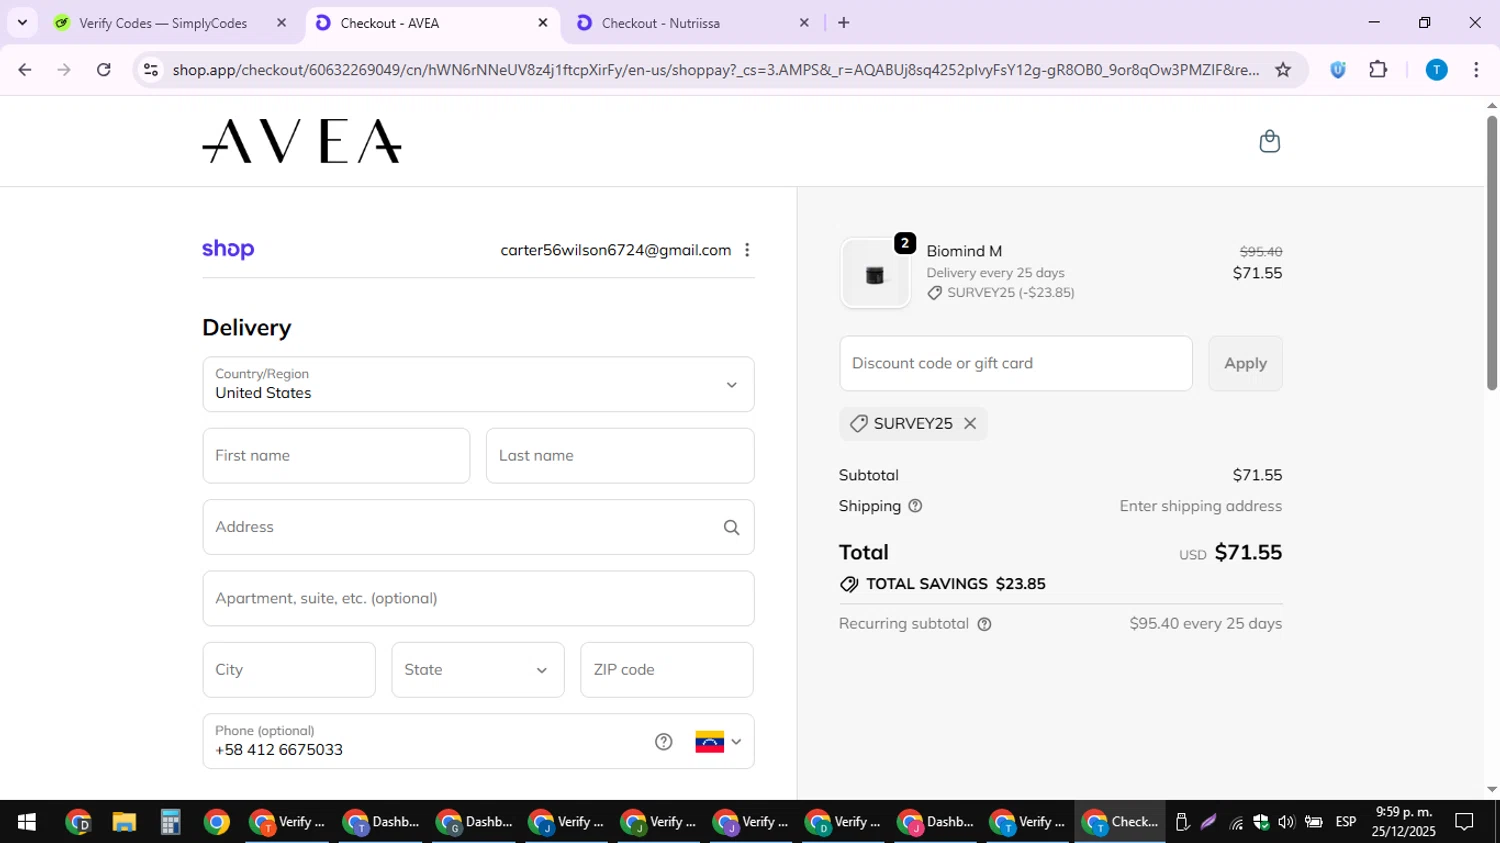Click the Shop Pay logo
The image size is (1500, 843).
(228, 249)
